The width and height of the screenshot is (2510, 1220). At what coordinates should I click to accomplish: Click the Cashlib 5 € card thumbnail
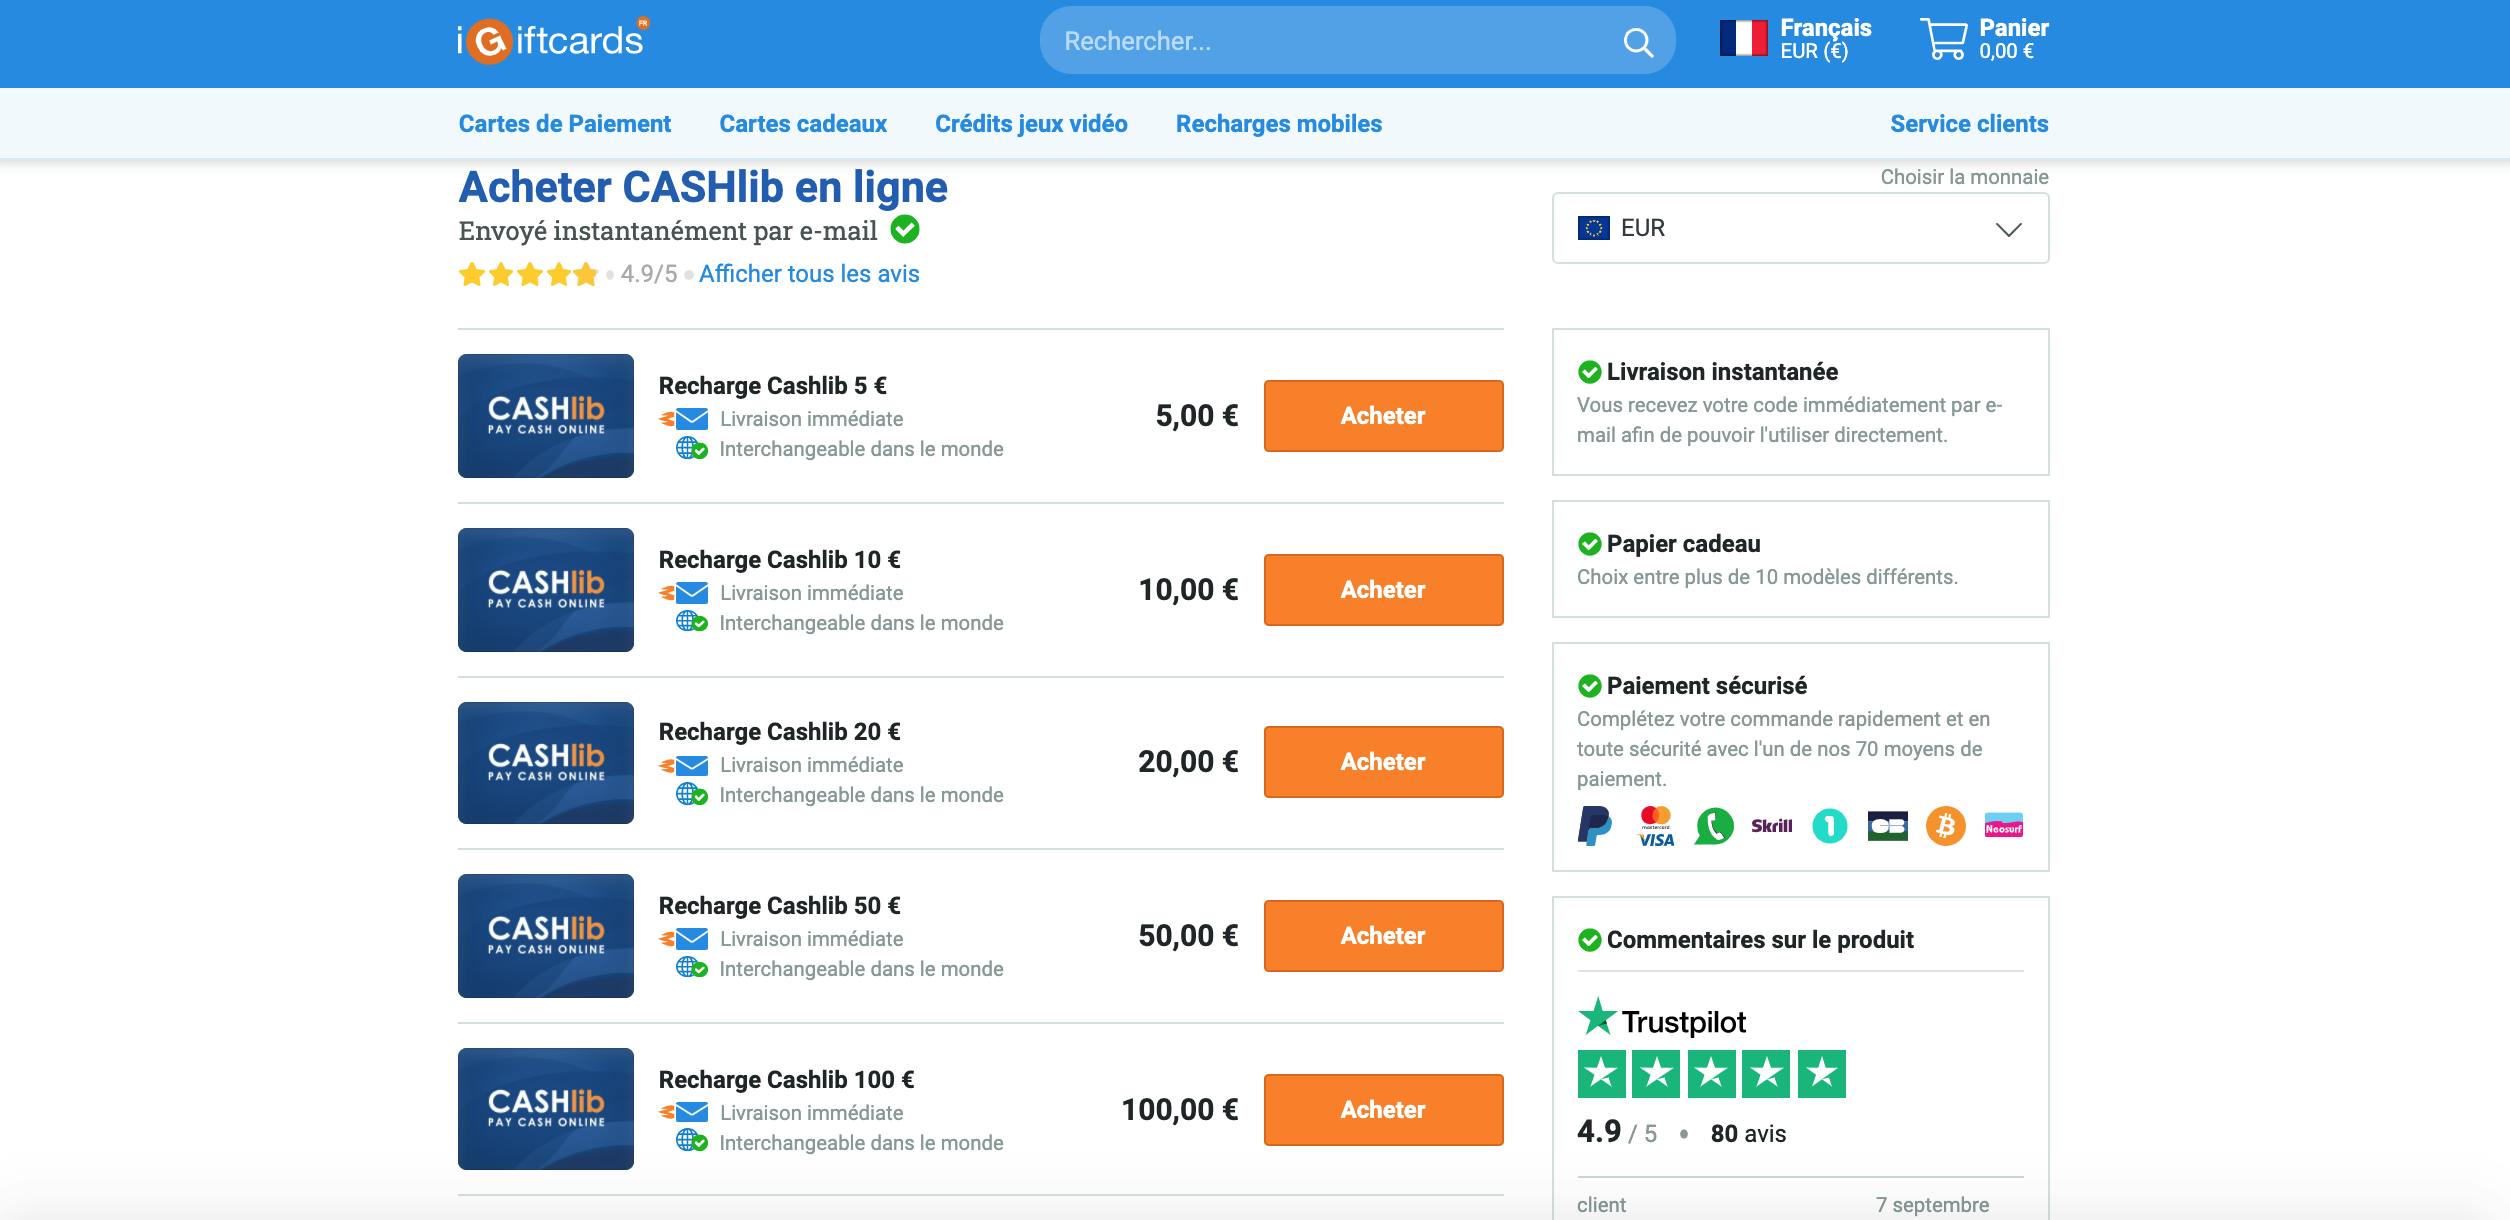546,416
